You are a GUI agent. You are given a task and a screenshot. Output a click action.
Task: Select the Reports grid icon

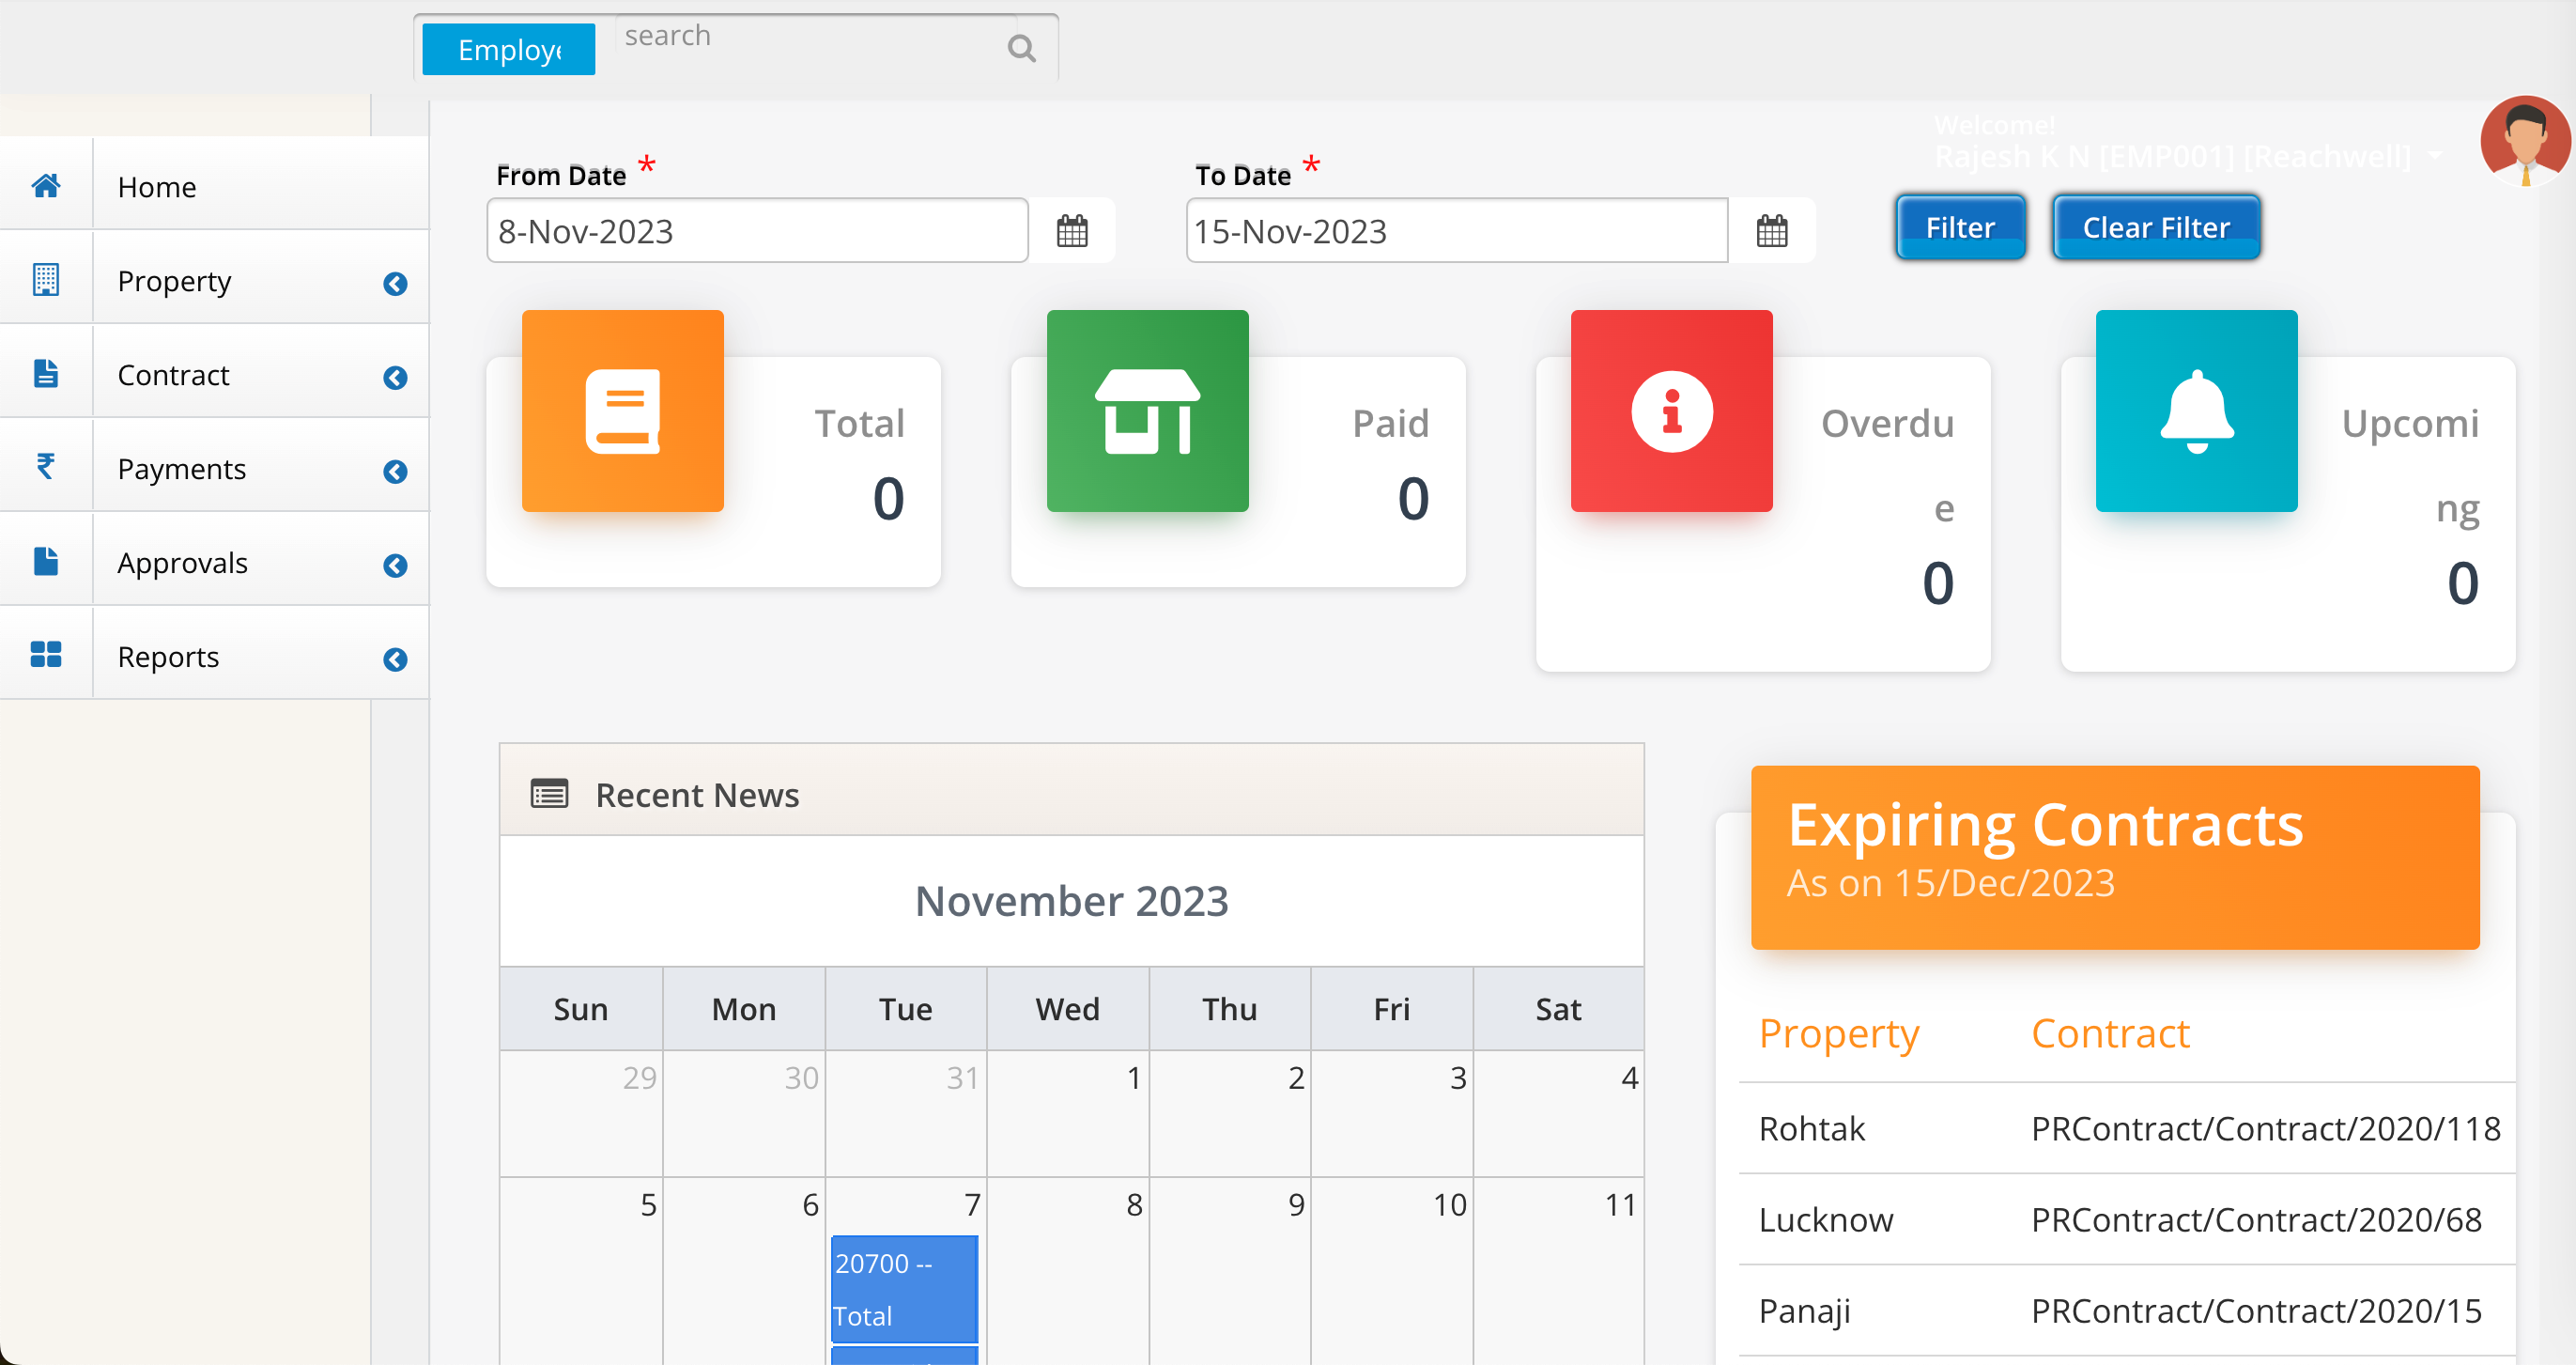[46, 653]
